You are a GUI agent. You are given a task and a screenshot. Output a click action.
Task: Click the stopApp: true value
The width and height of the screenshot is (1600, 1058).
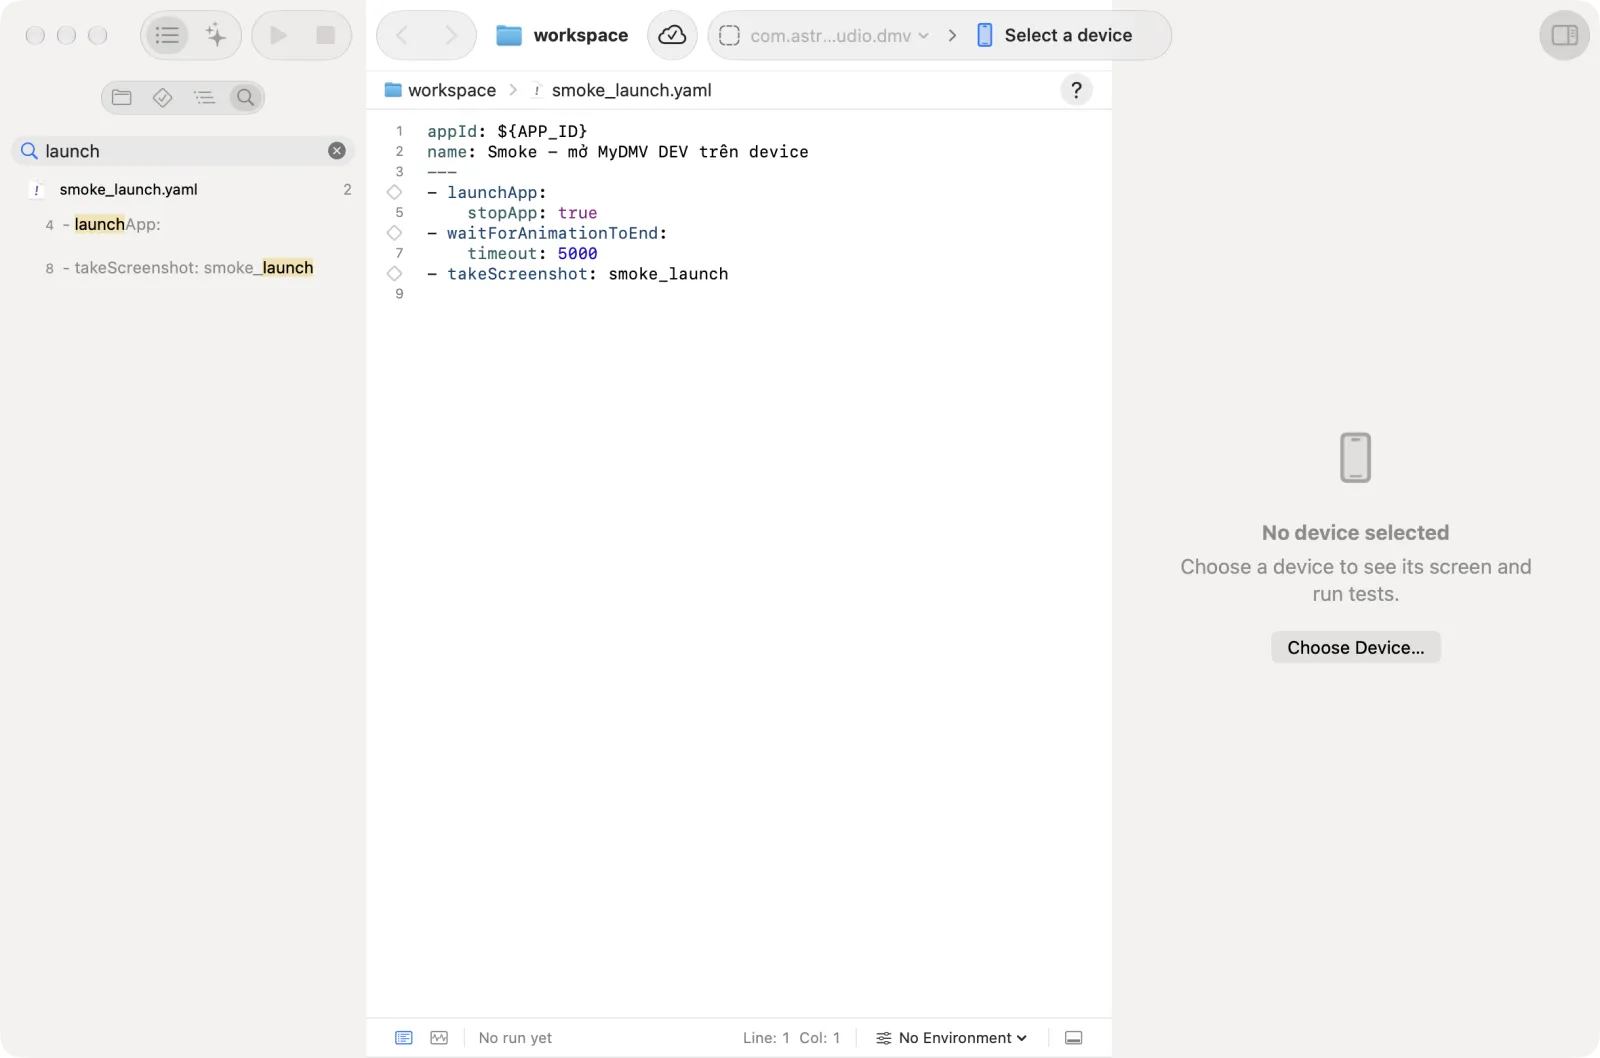(577, 213)
